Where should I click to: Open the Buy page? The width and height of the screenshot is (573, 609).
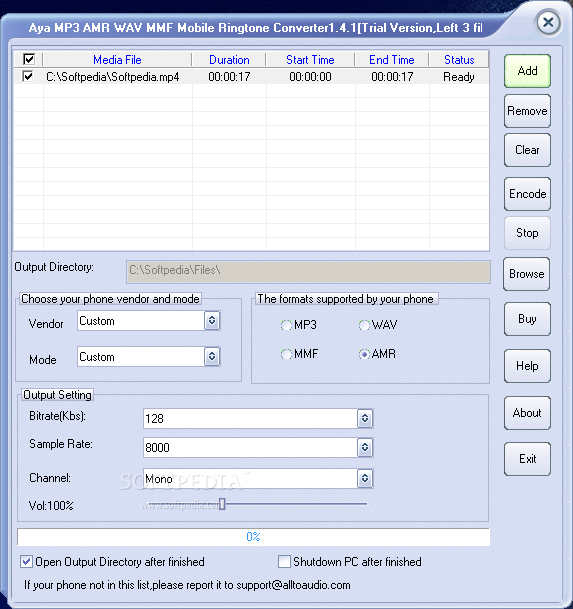click(x=527, y=319)
